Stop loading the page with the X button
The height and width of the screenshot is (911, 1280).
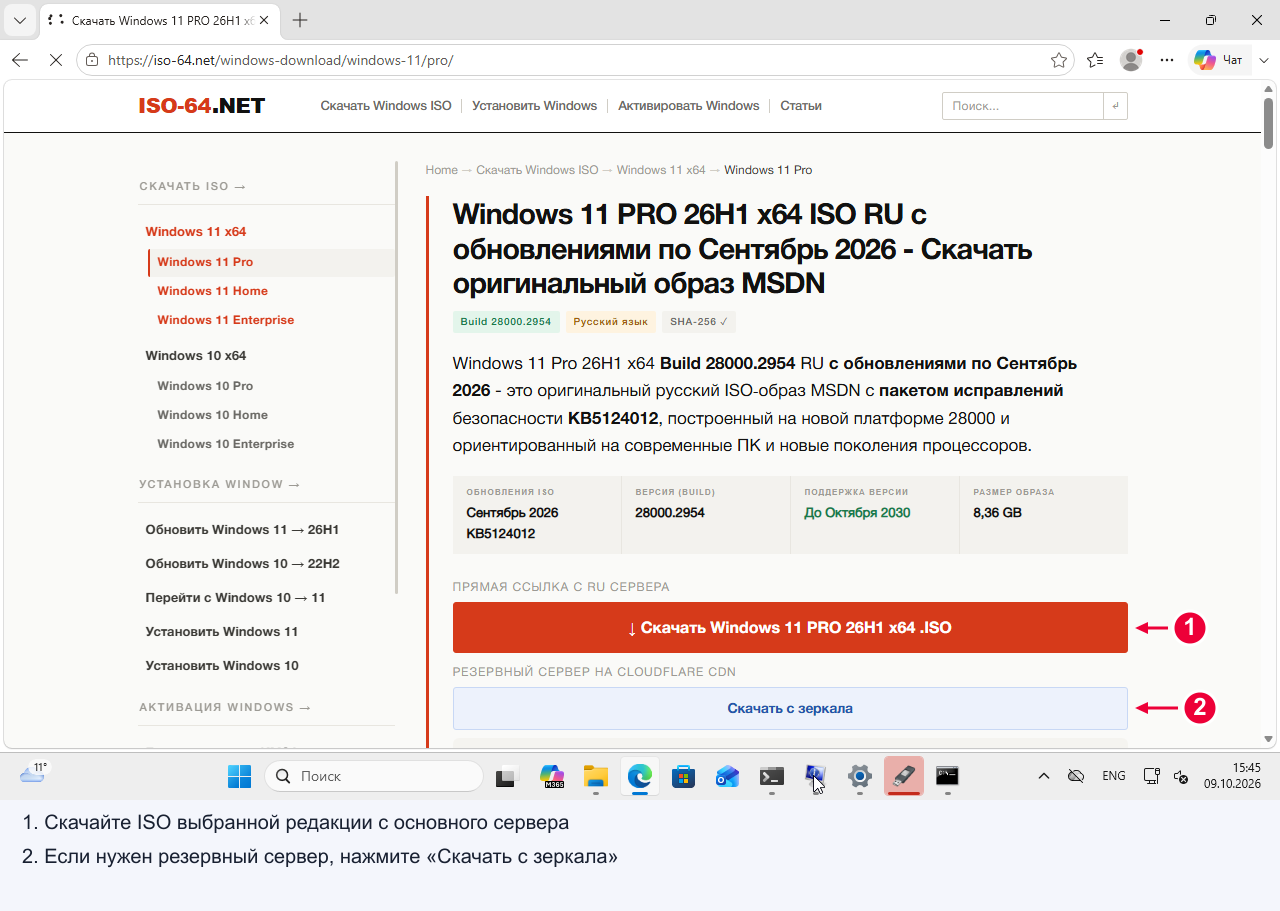(56, 60)
